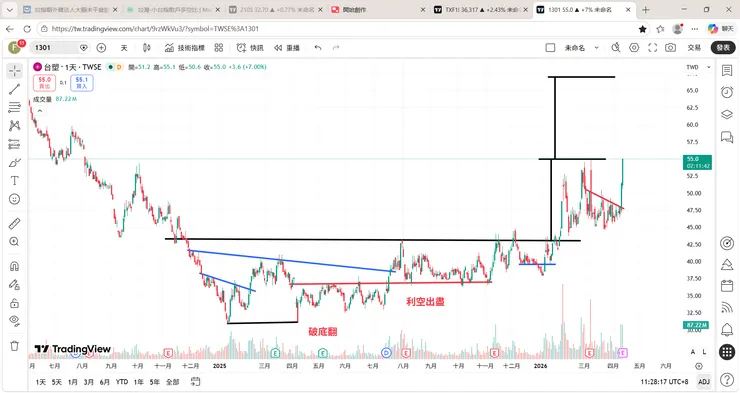Open the hotlists target icon panel
740x393 pixels.
[x=727, y=243]
